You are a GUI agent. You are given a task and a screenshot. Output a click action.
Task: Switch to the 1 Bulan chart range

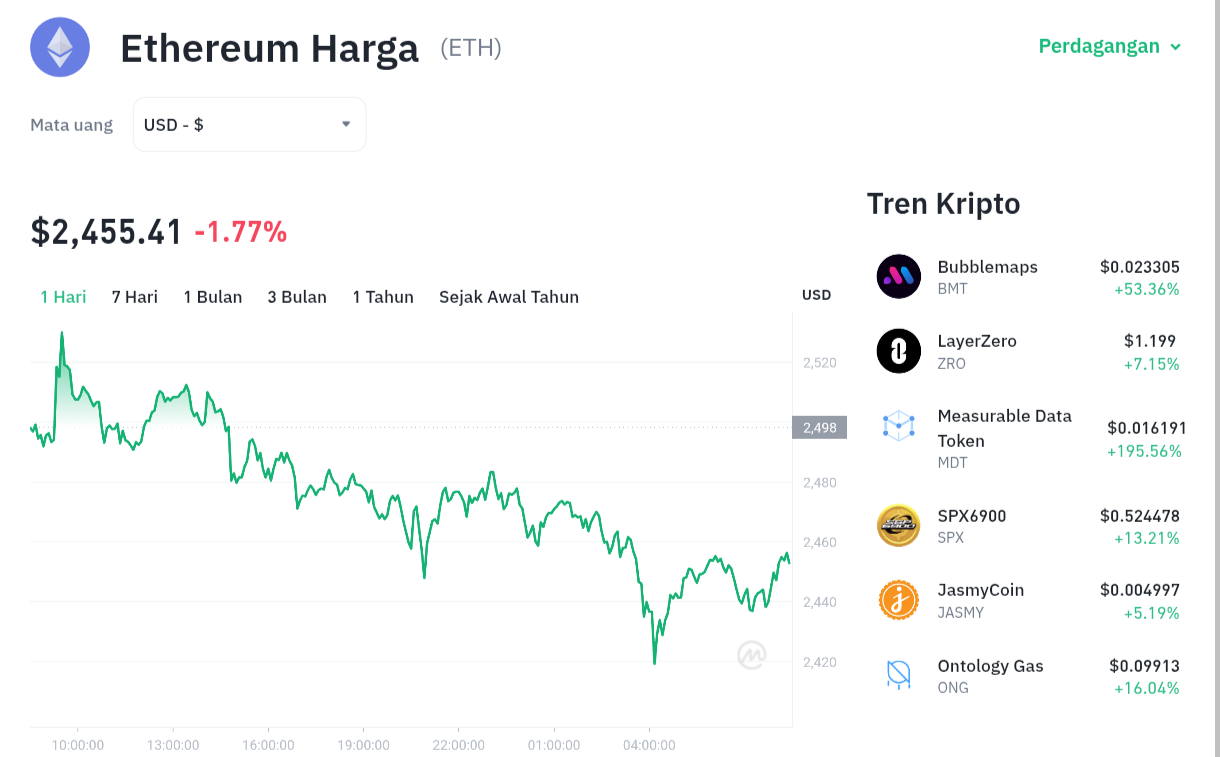tap(213, 297)
